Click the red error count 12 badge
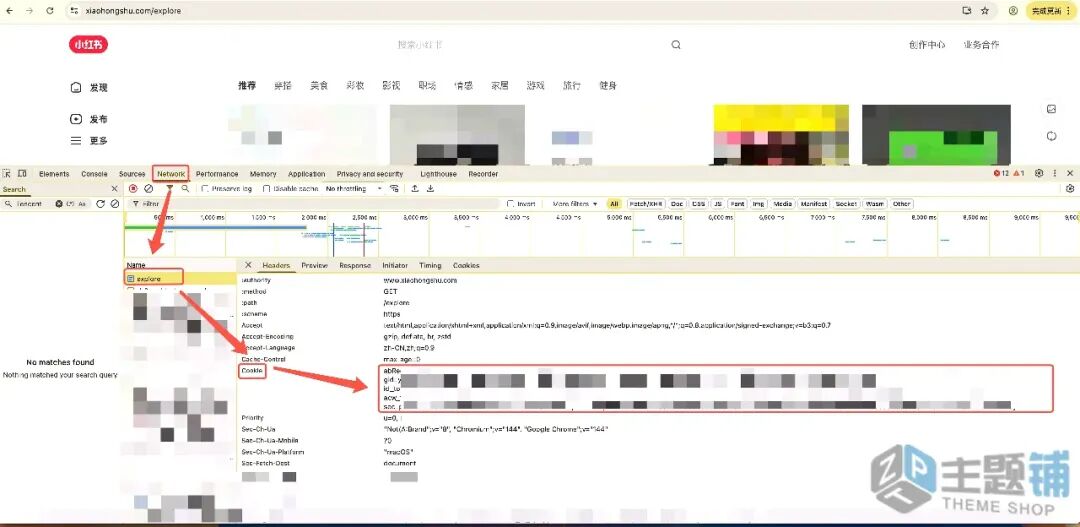 [1001, 174]
